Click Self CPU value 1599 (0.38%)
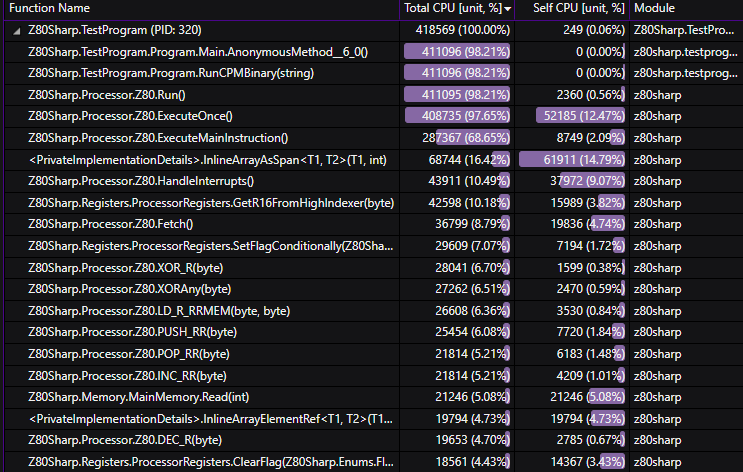Screen dimensions: 743x472 tap(590, 268)
